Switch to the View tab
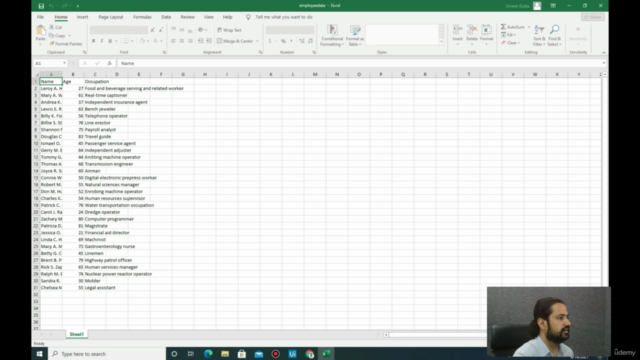The image size is (640, 360). [x=209, y=17]
